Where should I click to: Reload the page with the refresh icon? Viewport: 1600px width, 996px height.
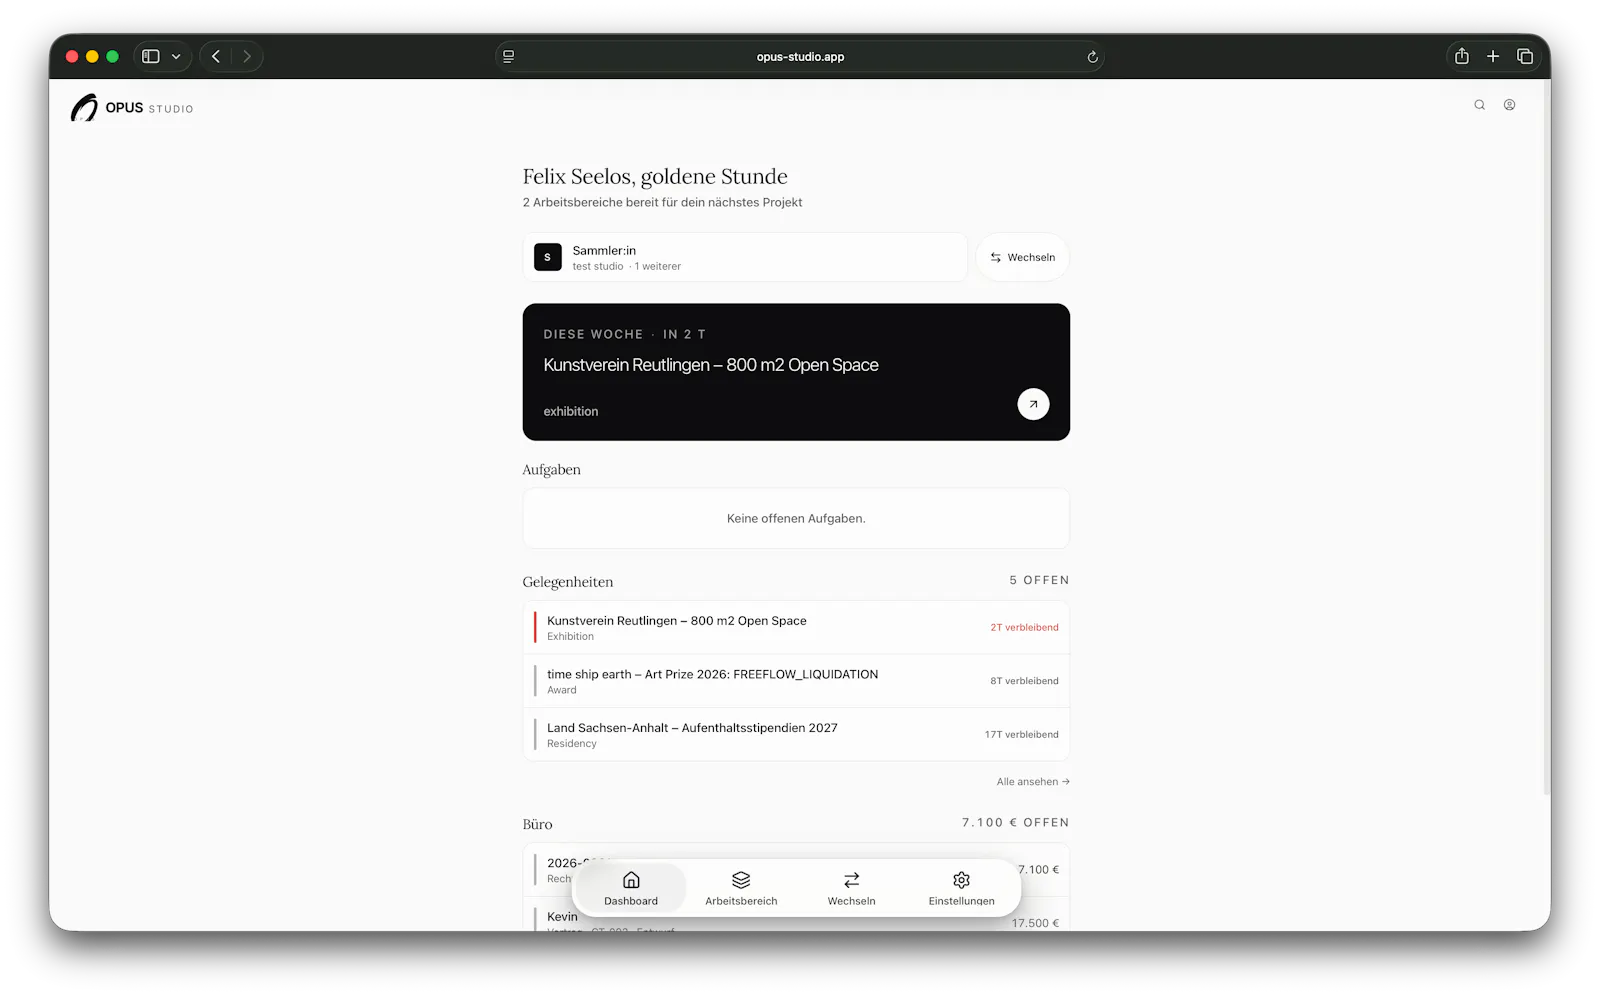coord(1092,57)
